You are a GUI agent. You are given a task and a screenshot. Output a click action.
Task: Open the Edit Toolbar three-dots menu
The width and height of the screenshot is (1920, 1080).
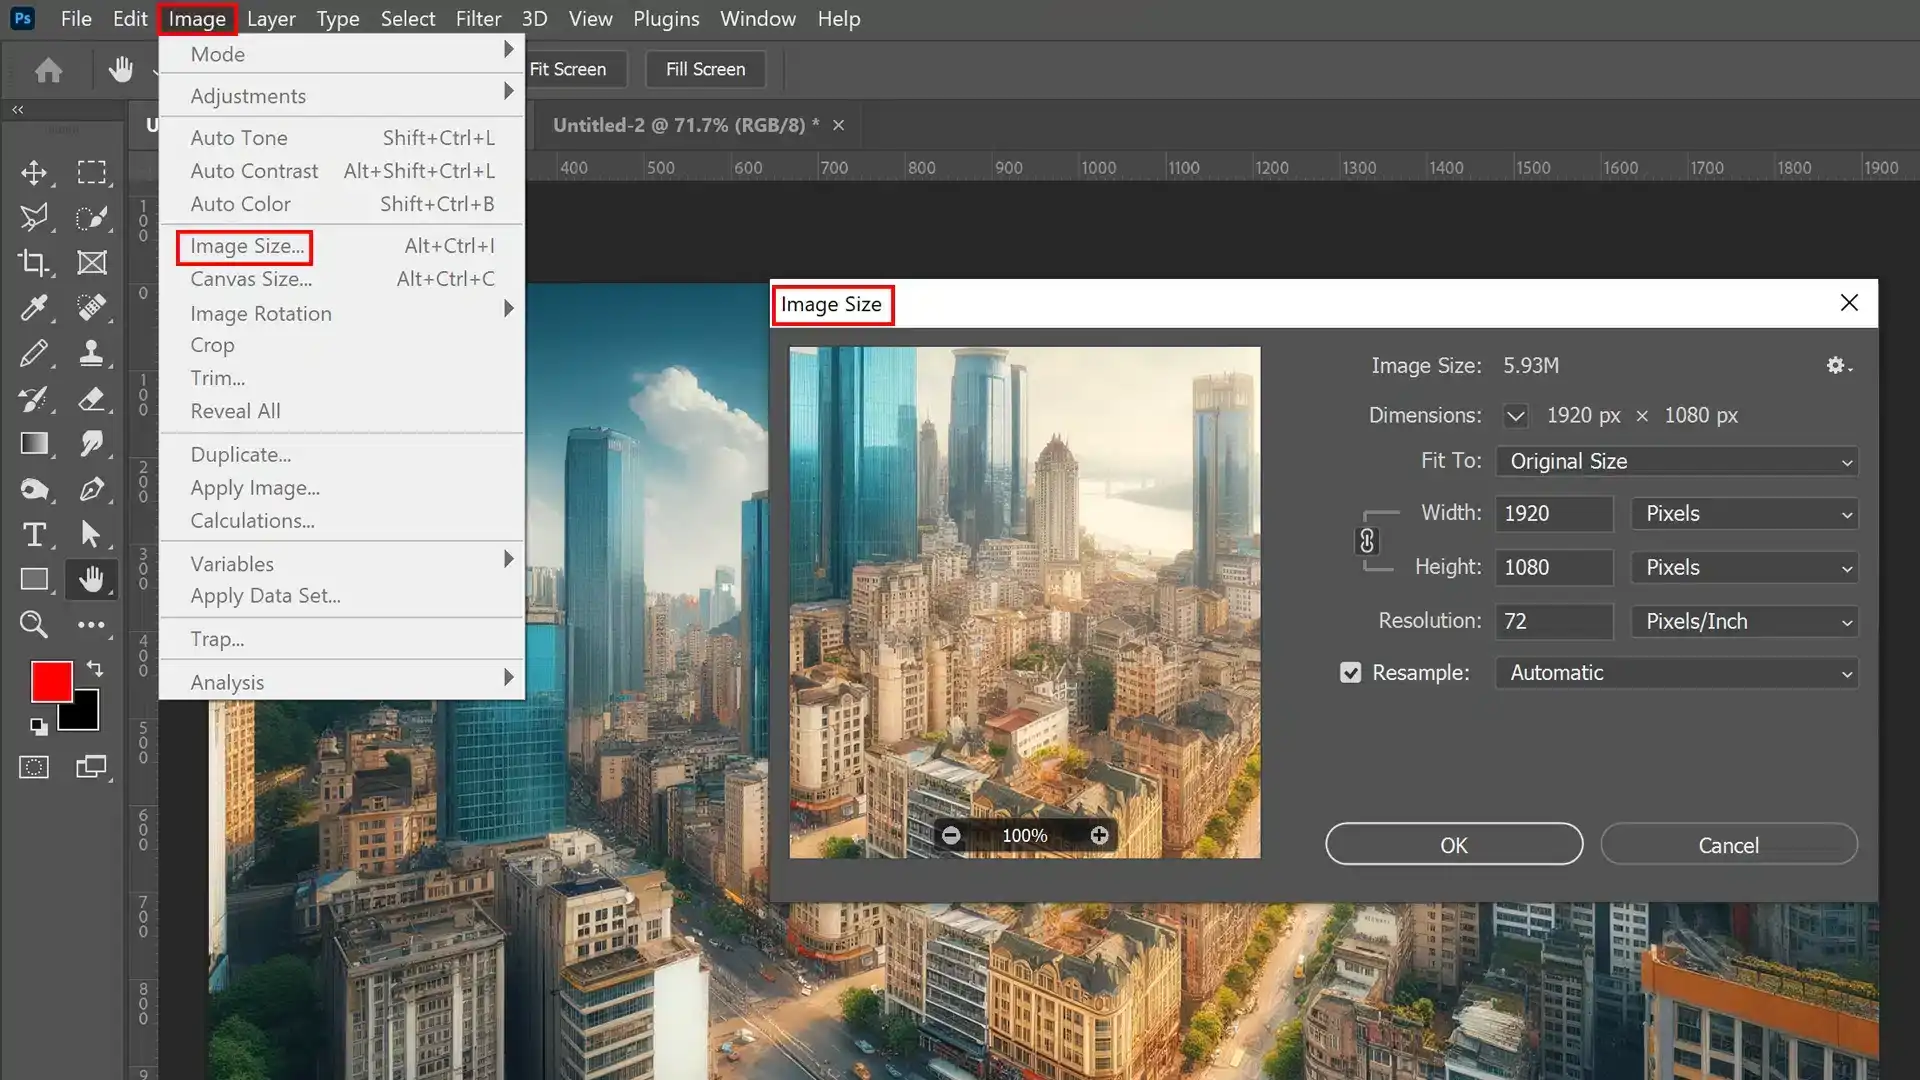tap(92, 625)
